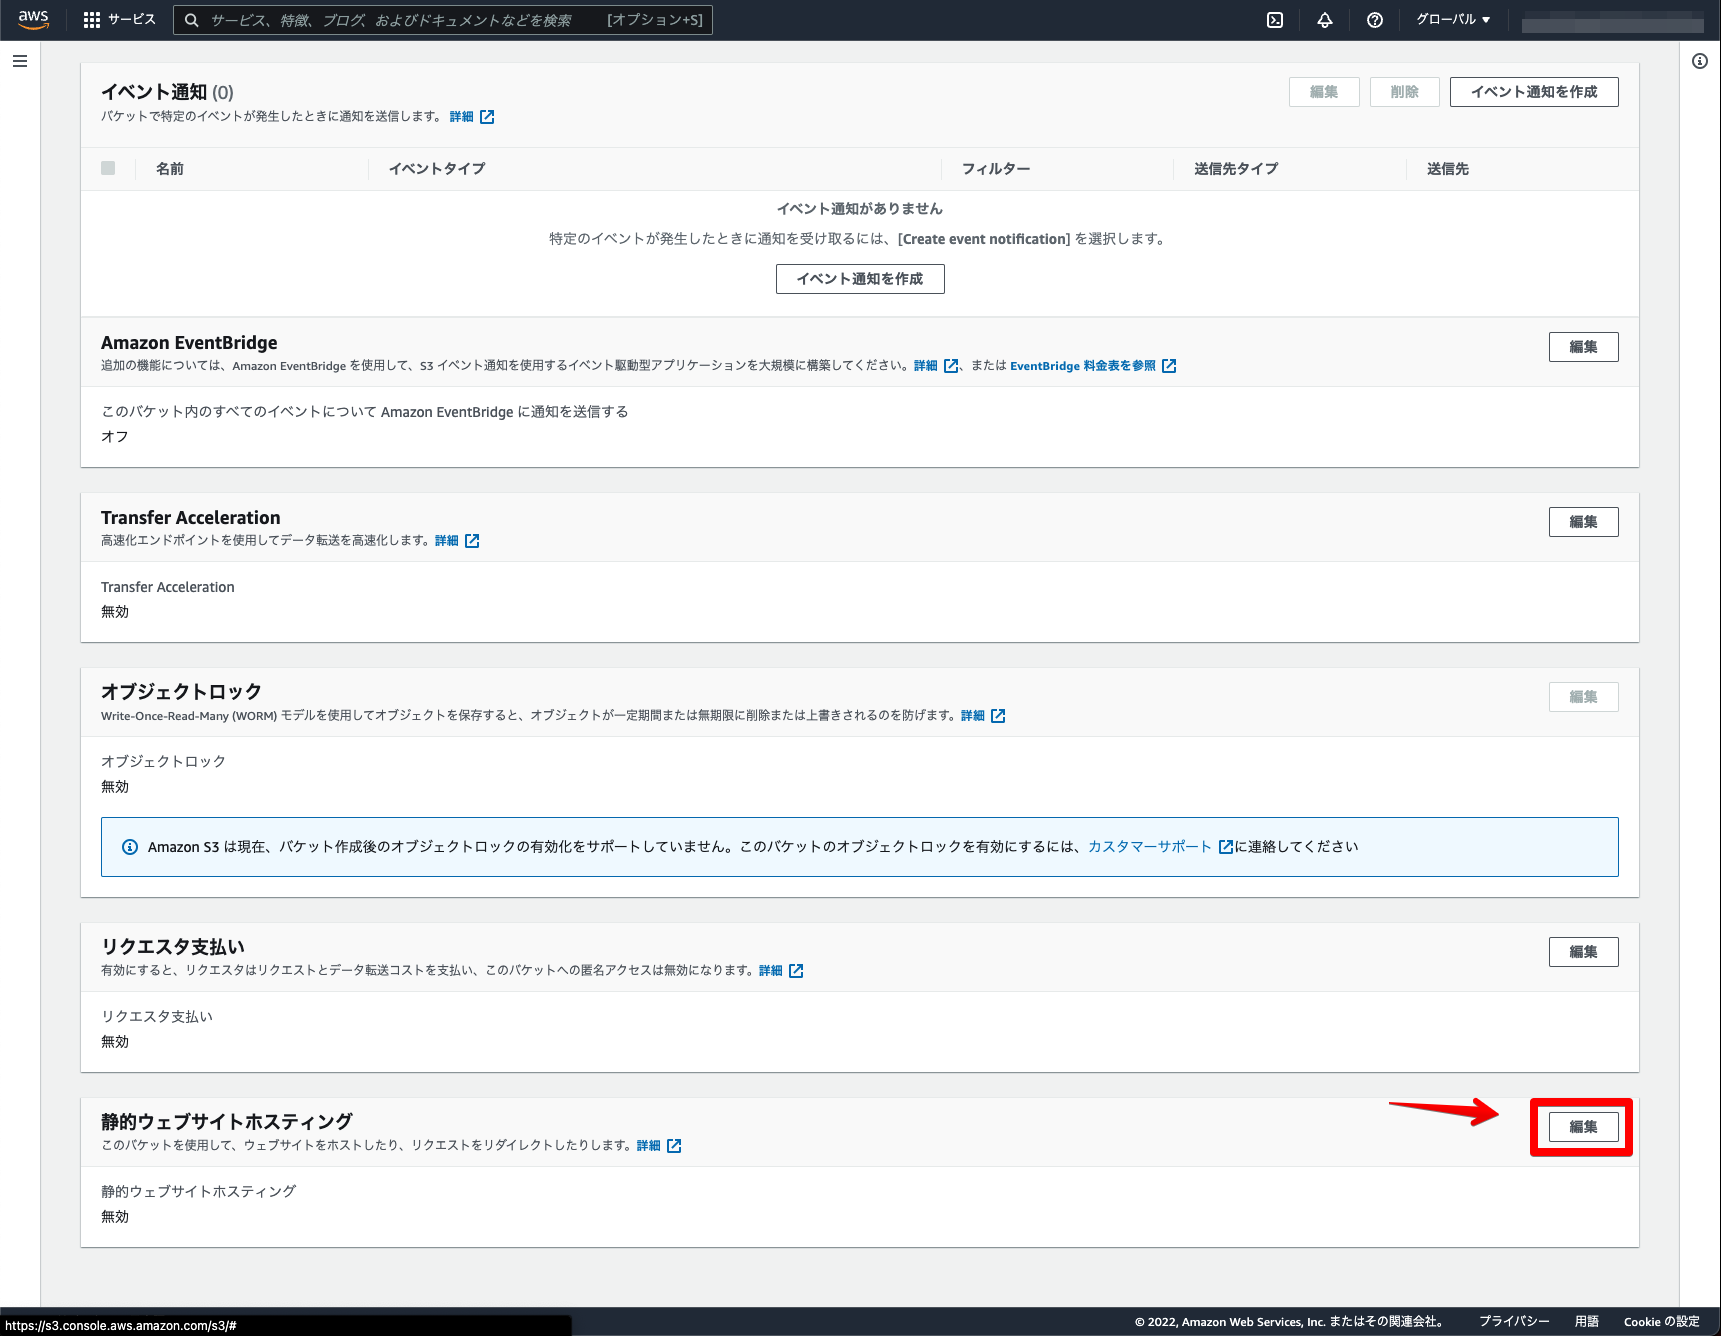Click イベント通知がありません empty message
The image size is (1721, 1336).
(860, 209)
